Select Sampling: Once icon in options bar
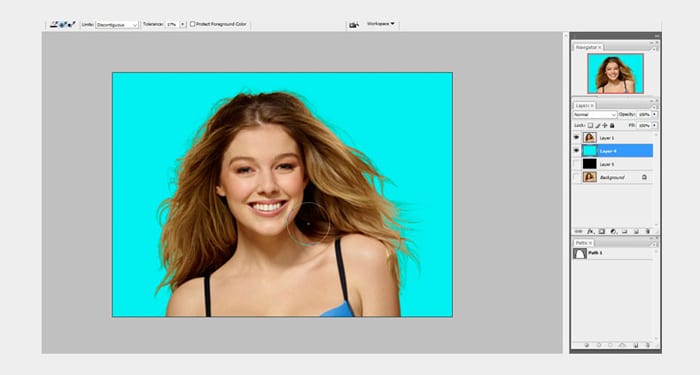The height and width of the screenshot is (375, 700). point(63,25)
